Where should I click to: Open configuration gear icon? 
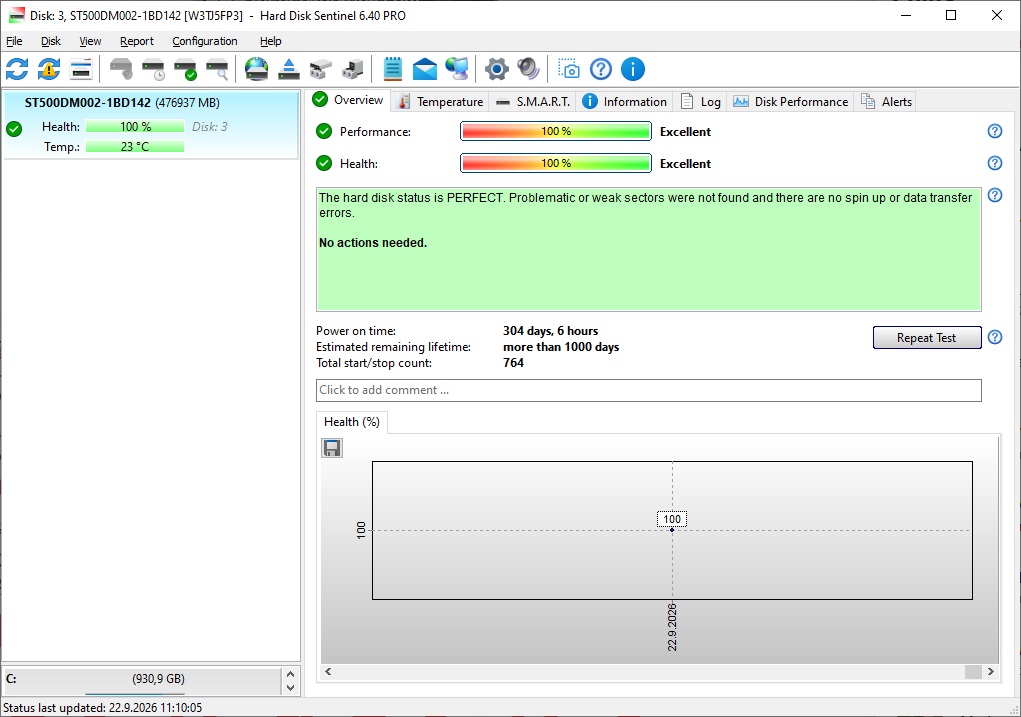(496, 69)
